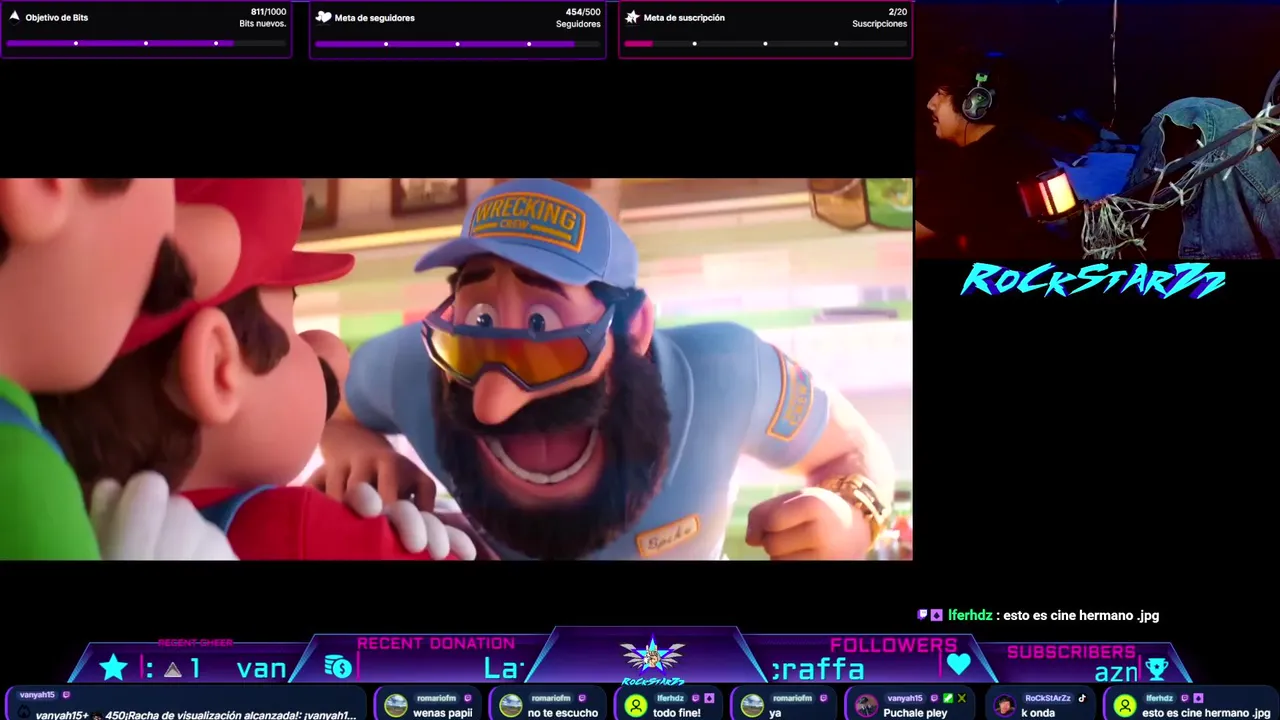Click the RockStarZz neon name banner under webcam
1280x720 pixels.
(x=1092, y=281)
